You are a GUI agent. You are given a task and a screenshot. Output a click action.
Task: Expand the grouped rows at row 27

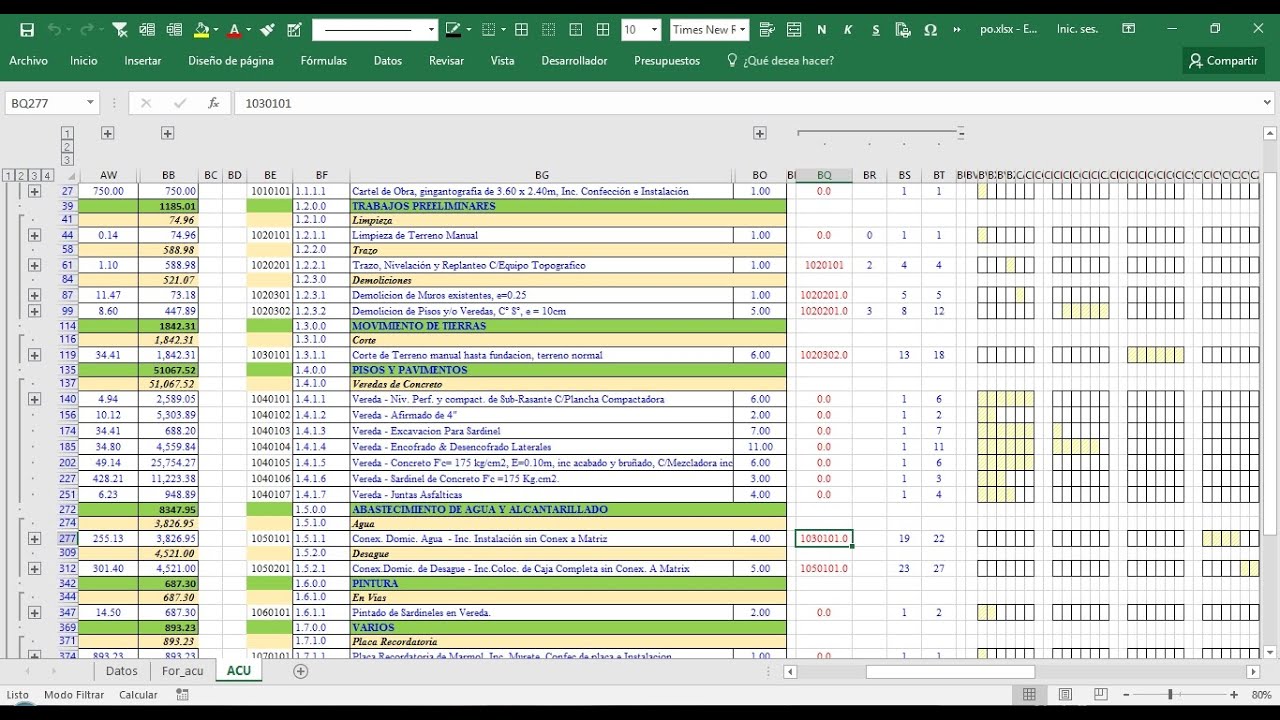coord(34,191)
